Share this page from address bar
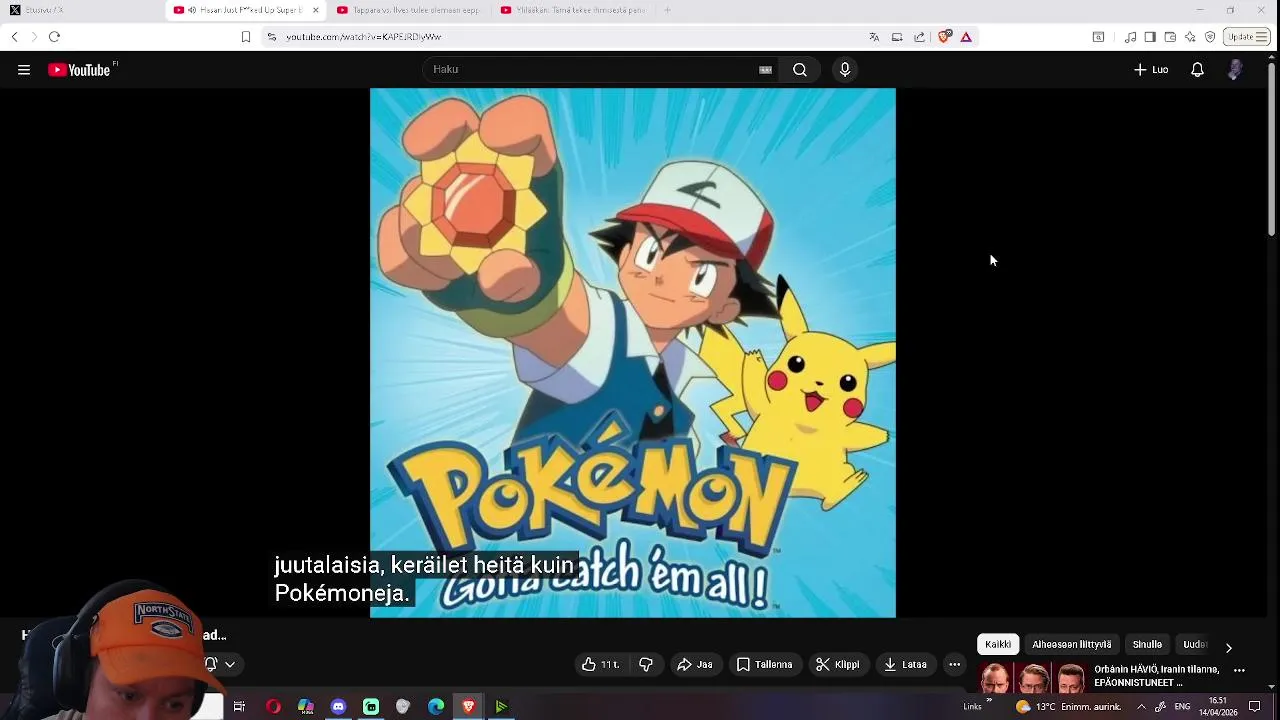The image size is (1280, 720). tap(920, 37)
